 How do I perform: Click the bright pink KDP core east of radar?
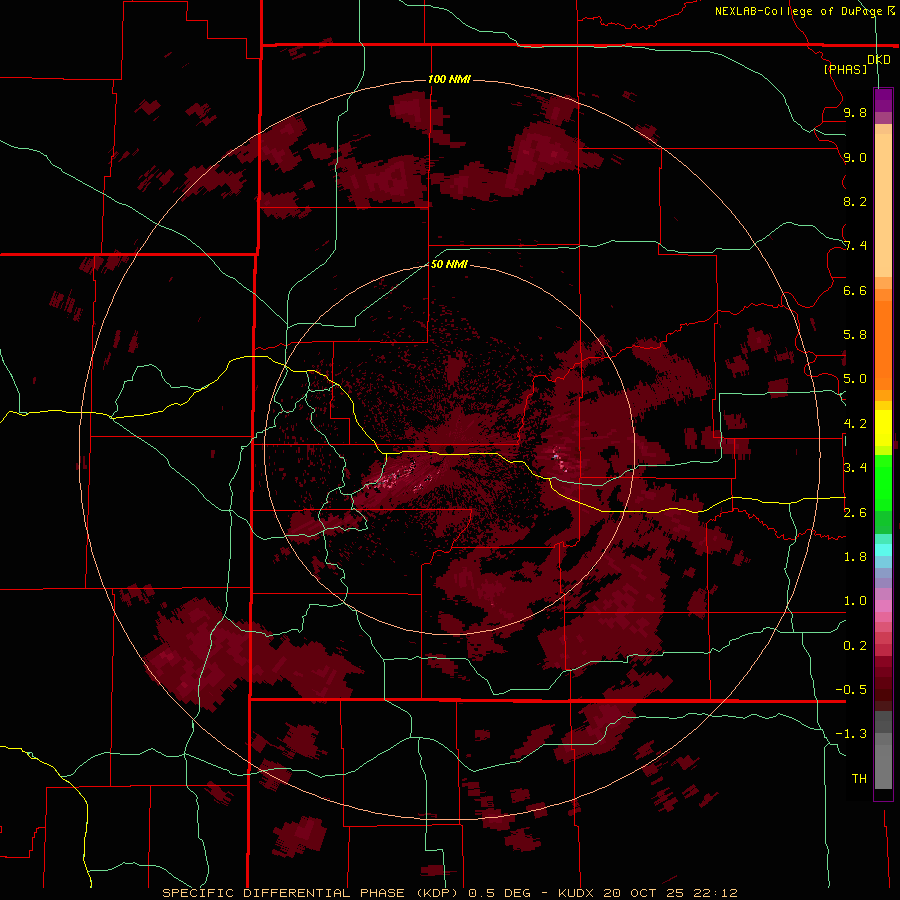coord(558,459)
